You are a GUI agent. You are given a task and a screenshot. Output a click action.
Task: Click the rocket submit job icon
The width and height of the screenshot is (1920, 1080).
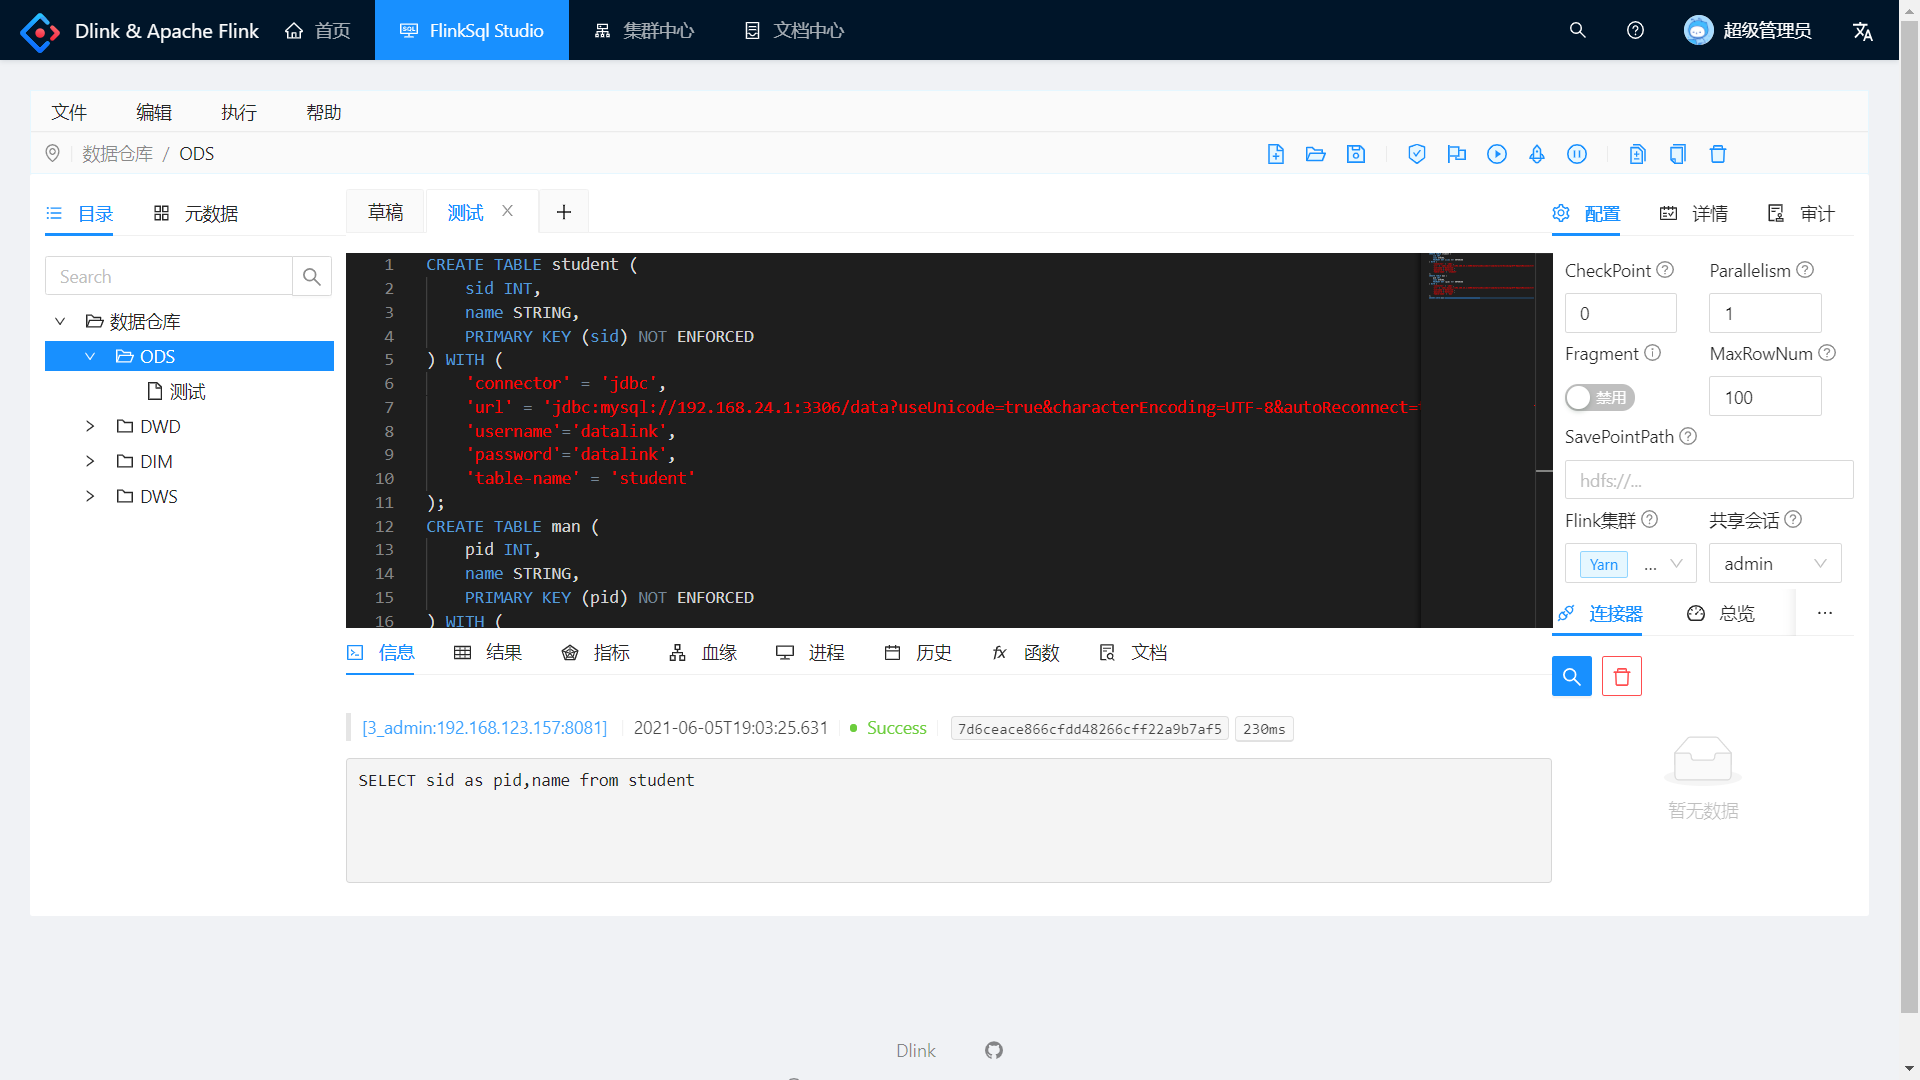1537,154
